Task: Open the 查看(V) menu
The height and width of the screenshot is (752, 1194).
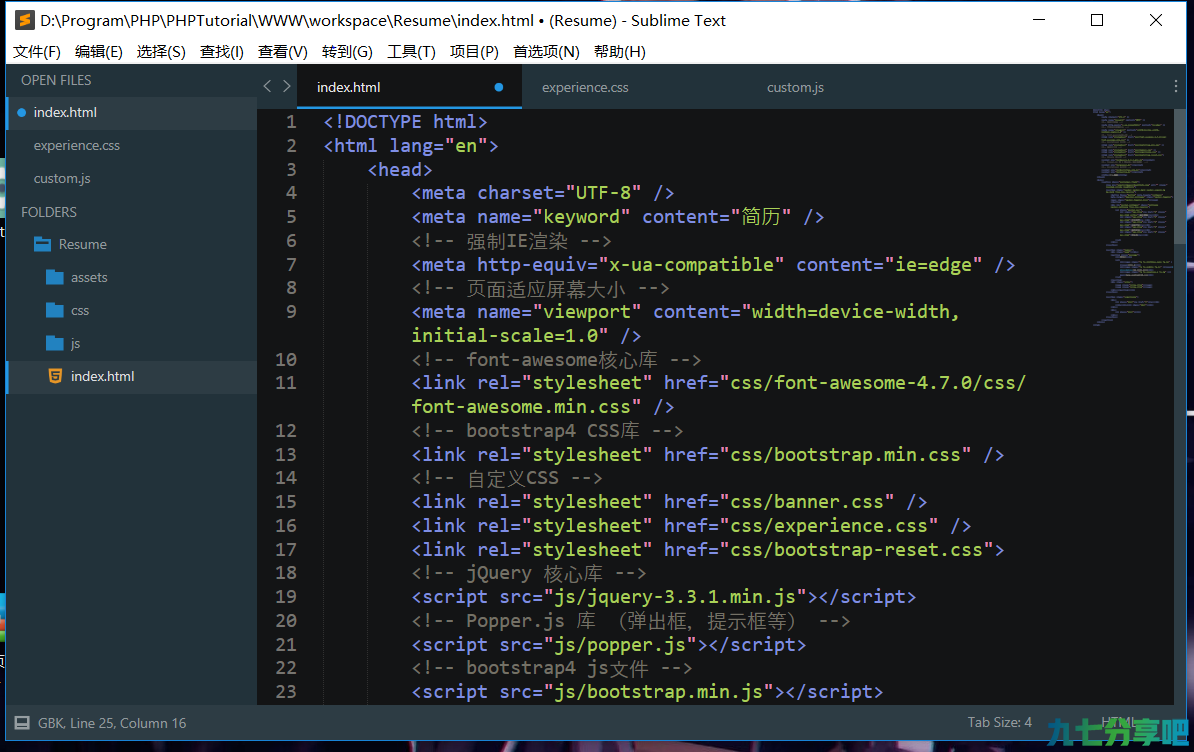Action: click(283, 52)
